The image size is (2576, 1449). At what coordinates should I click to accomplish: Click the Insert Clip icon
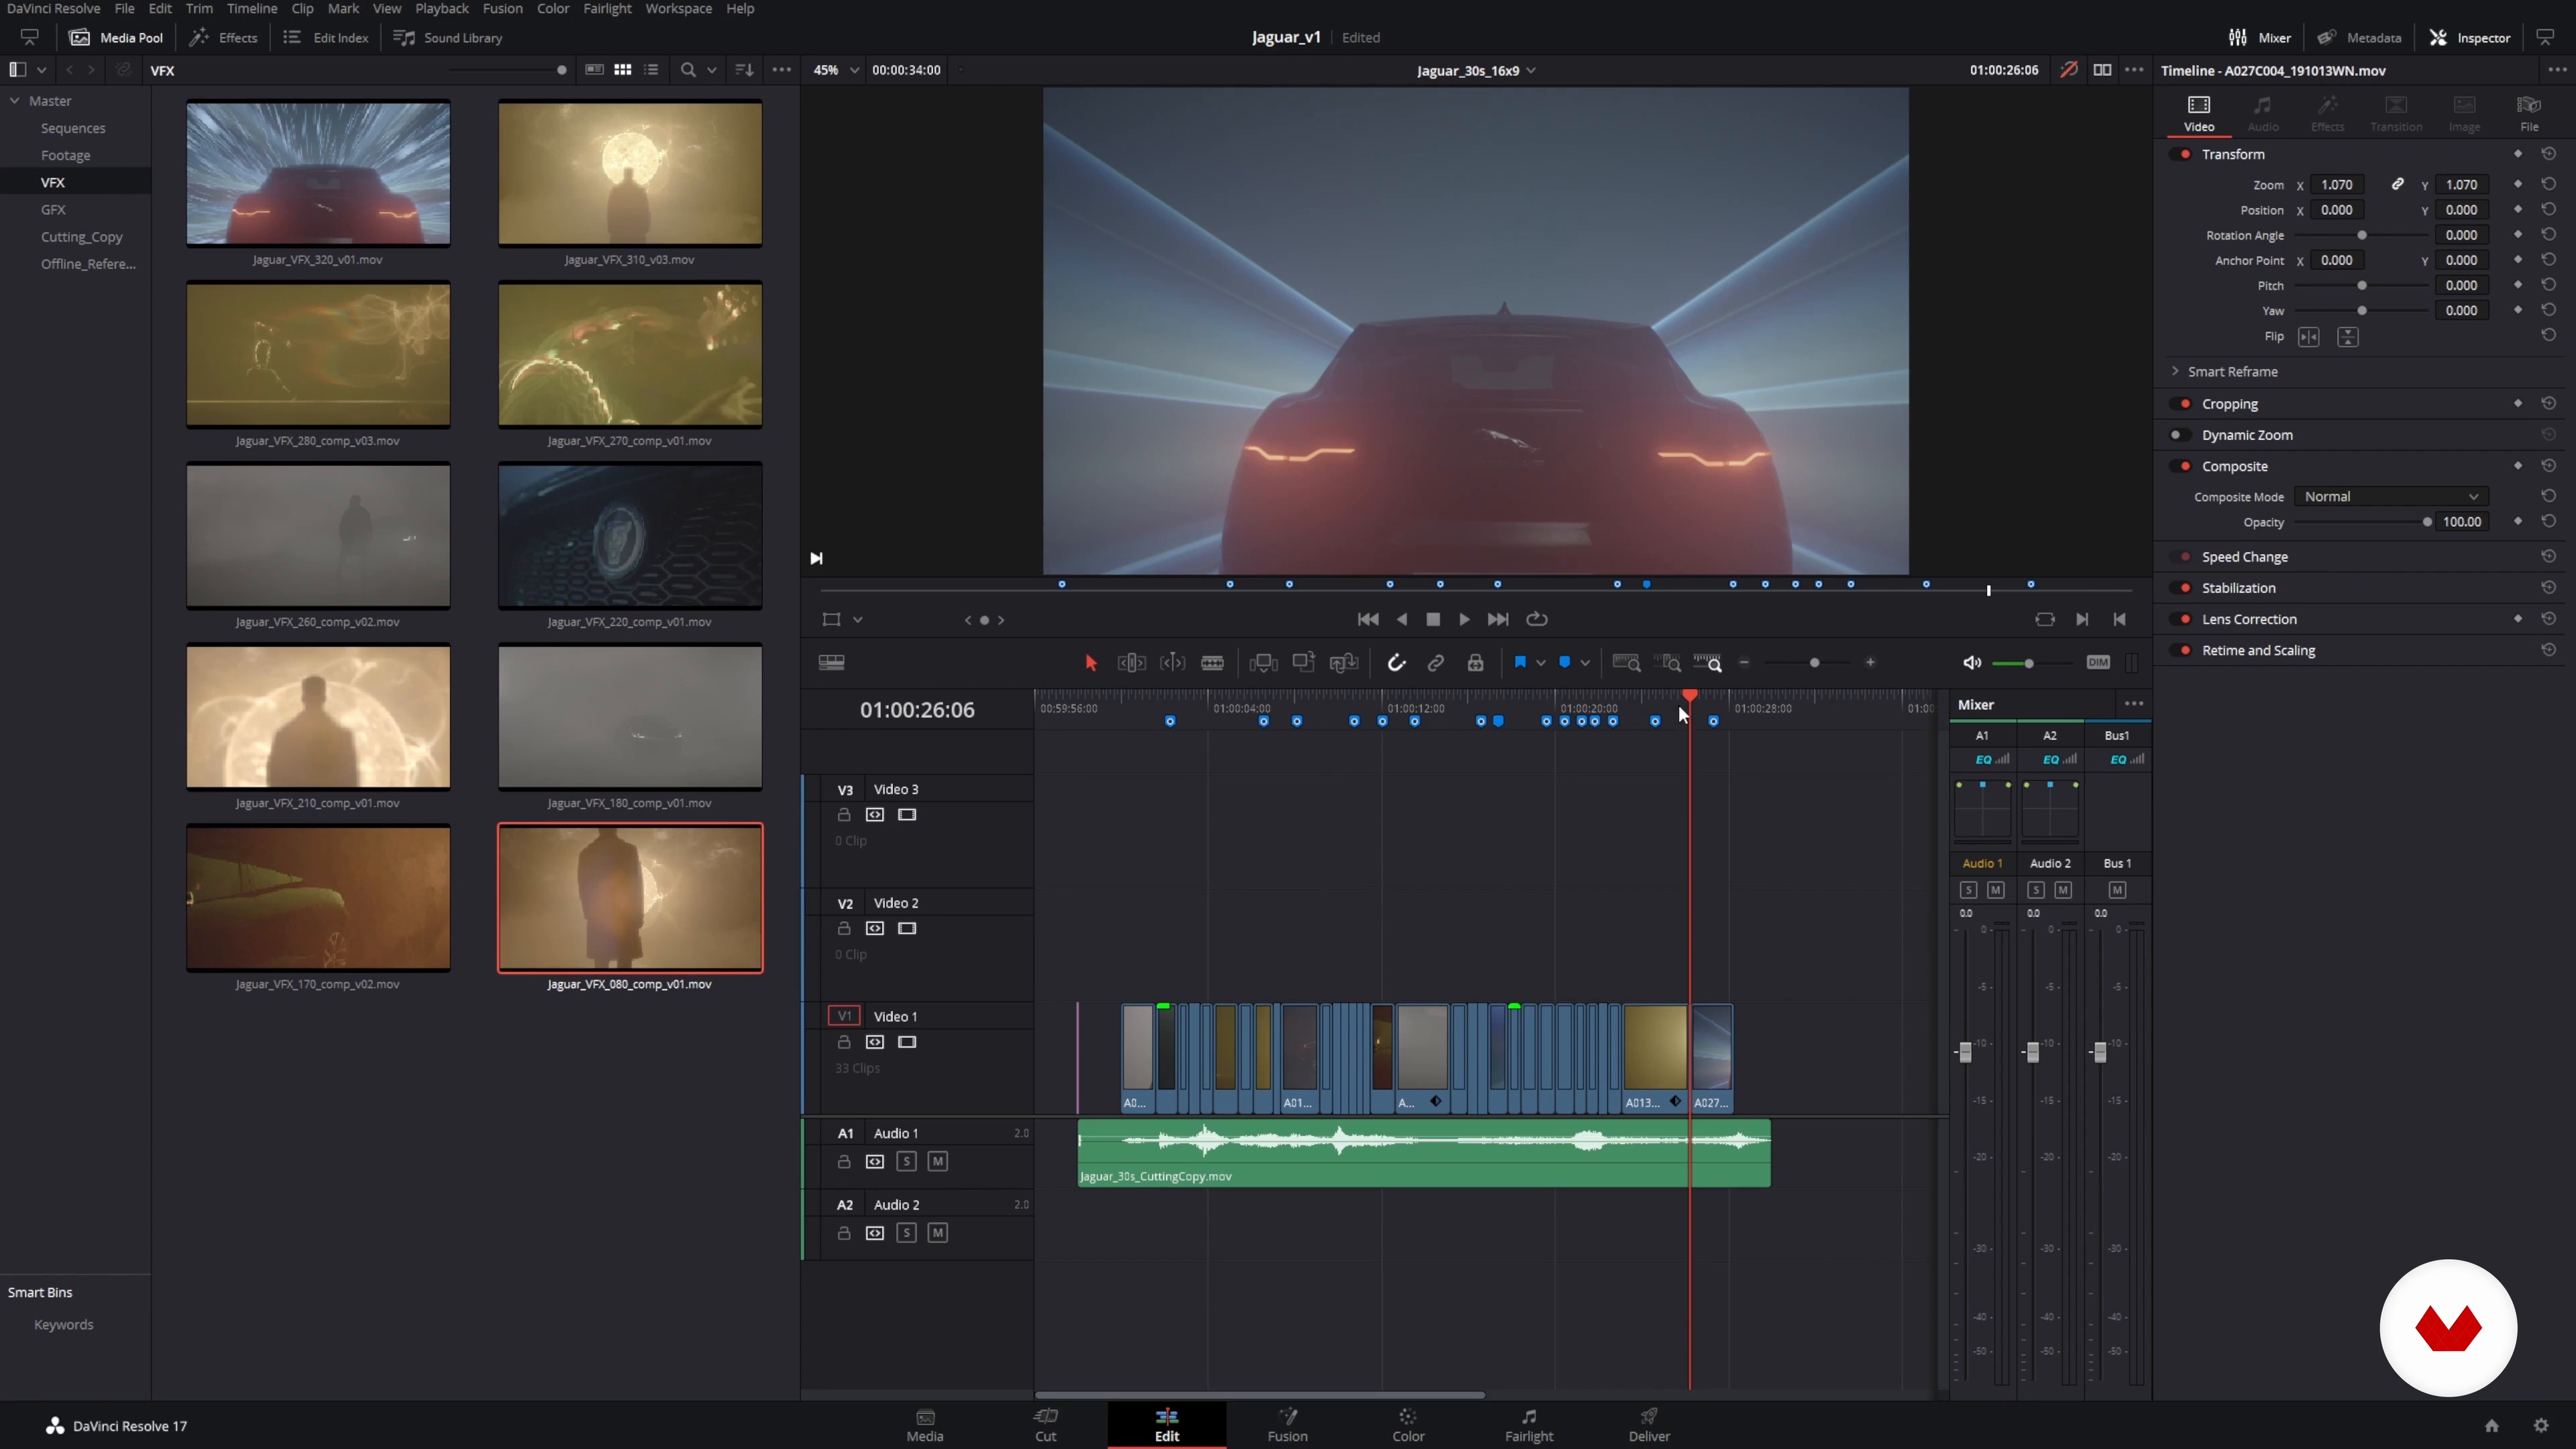tap(1263, 663)
